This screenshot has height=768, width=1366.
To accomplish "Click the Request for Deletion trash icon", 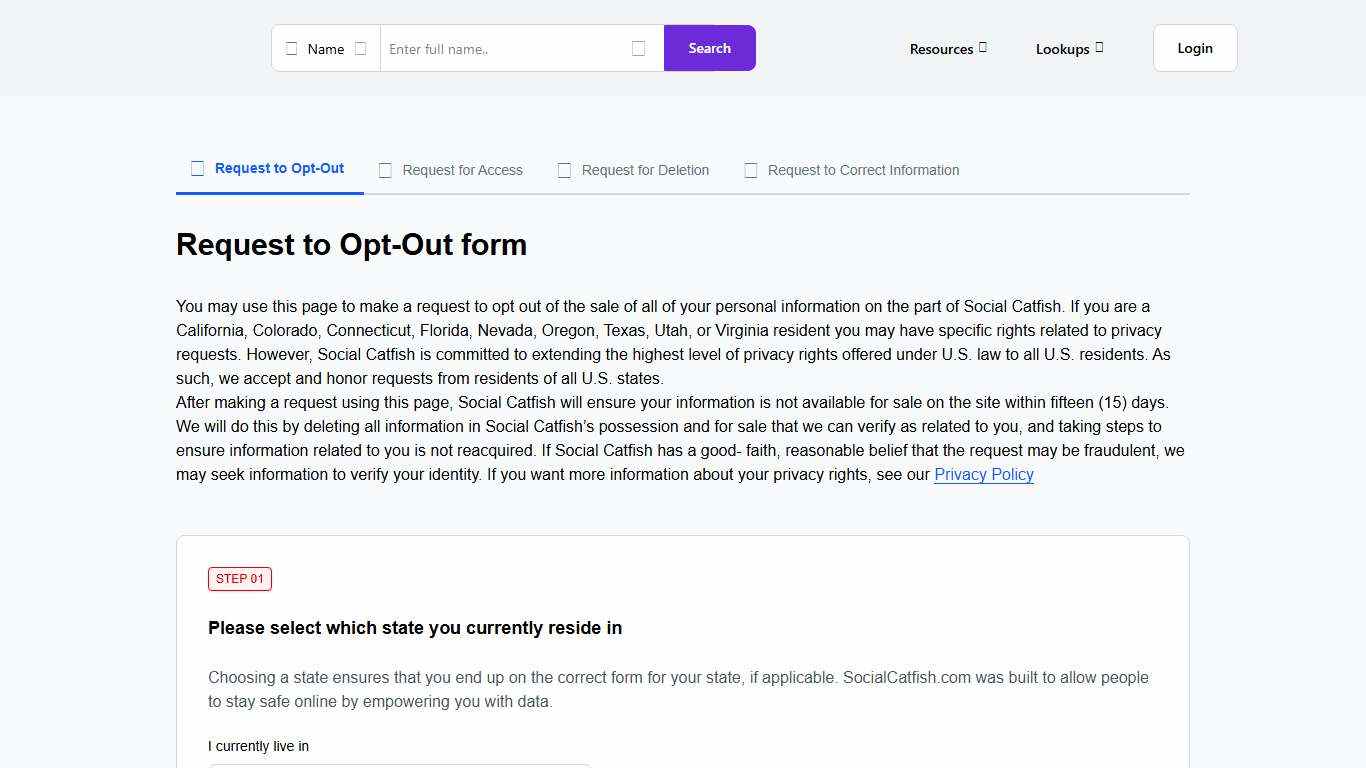I will [564, 170].
